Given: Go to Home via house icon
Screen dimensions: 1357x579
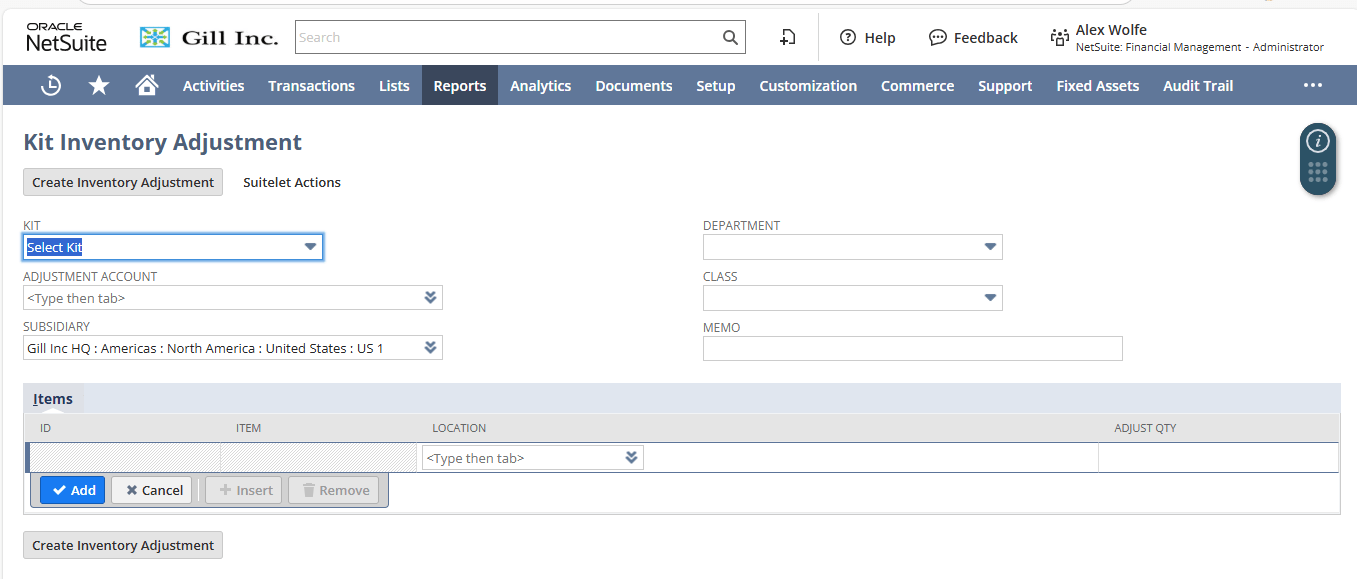Looking at the screenshot, I should point(147,86).
